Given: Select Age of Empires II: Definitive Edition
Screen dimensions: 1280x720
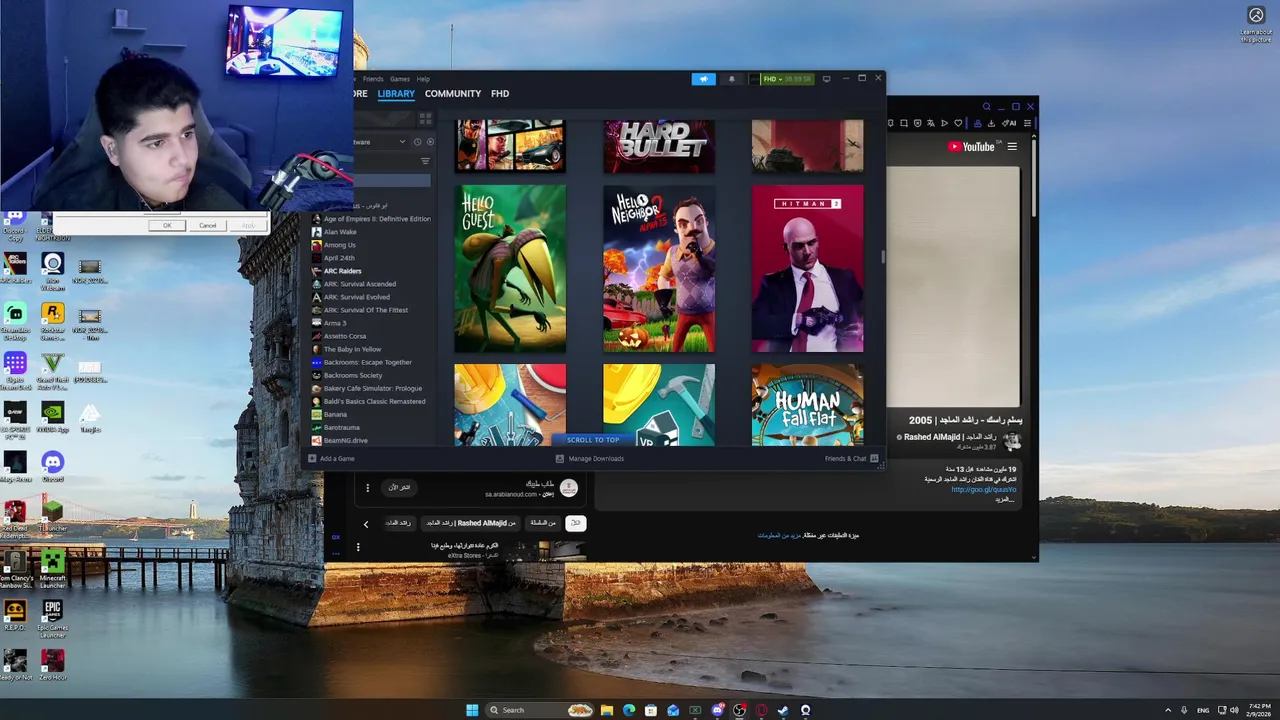Looking at the screenshot, I should click(371, 219).
